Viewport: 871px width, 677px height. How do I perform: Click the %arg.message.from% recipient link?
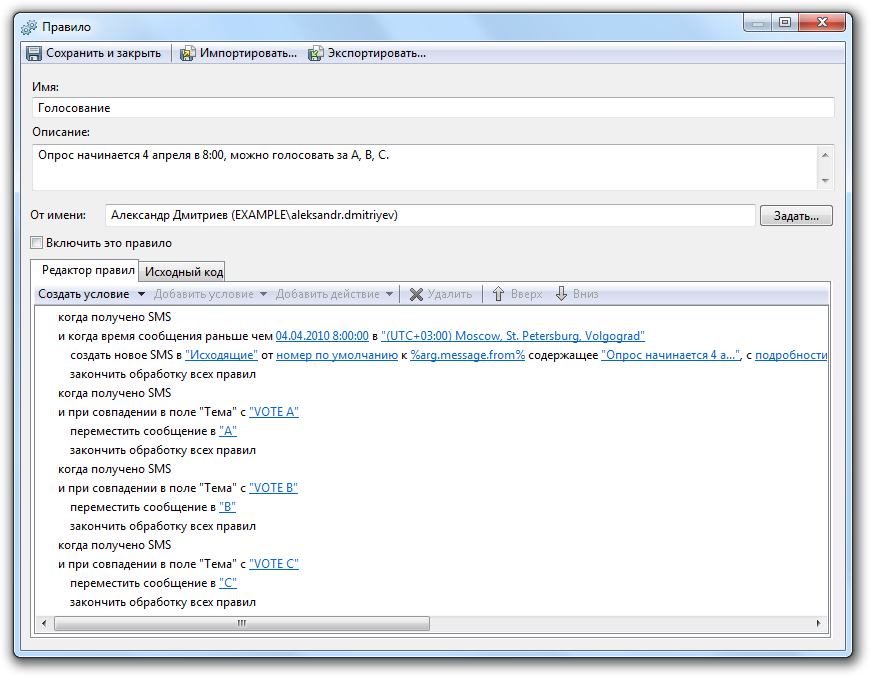click(x=467, y=355)
